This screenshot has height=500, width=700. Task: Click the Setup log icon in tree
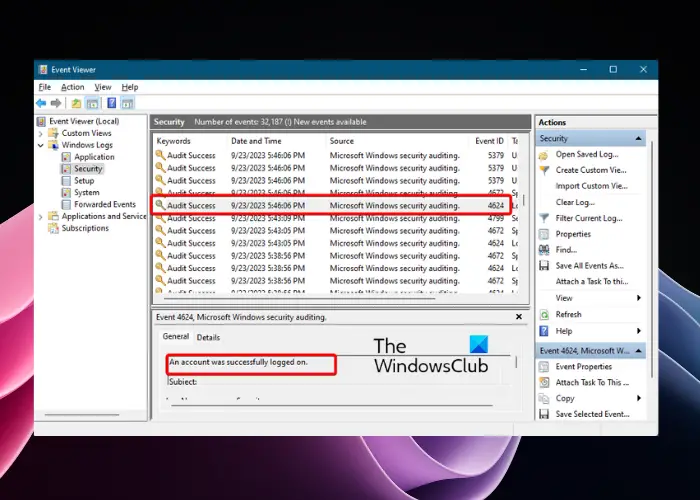[x=66, y=181]
